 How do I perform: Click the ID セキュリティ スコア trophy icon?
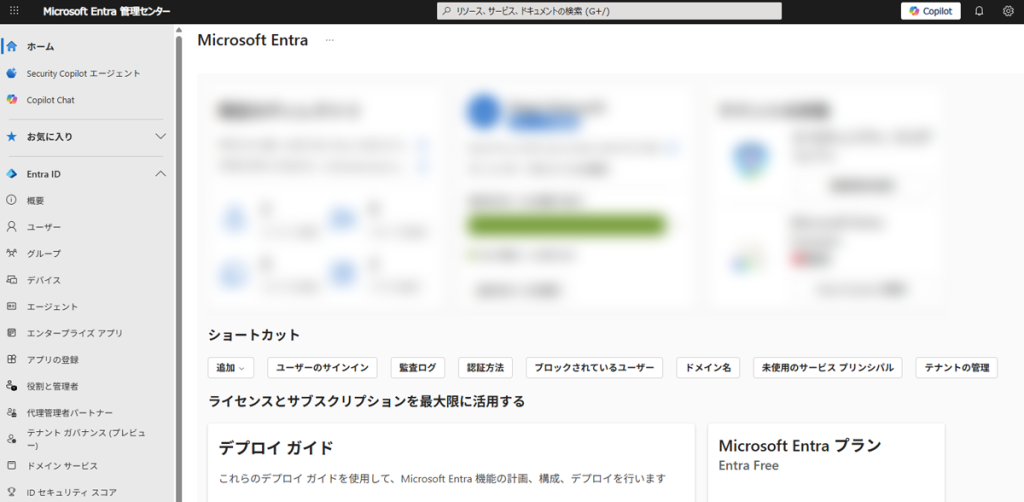coord(12,492)
